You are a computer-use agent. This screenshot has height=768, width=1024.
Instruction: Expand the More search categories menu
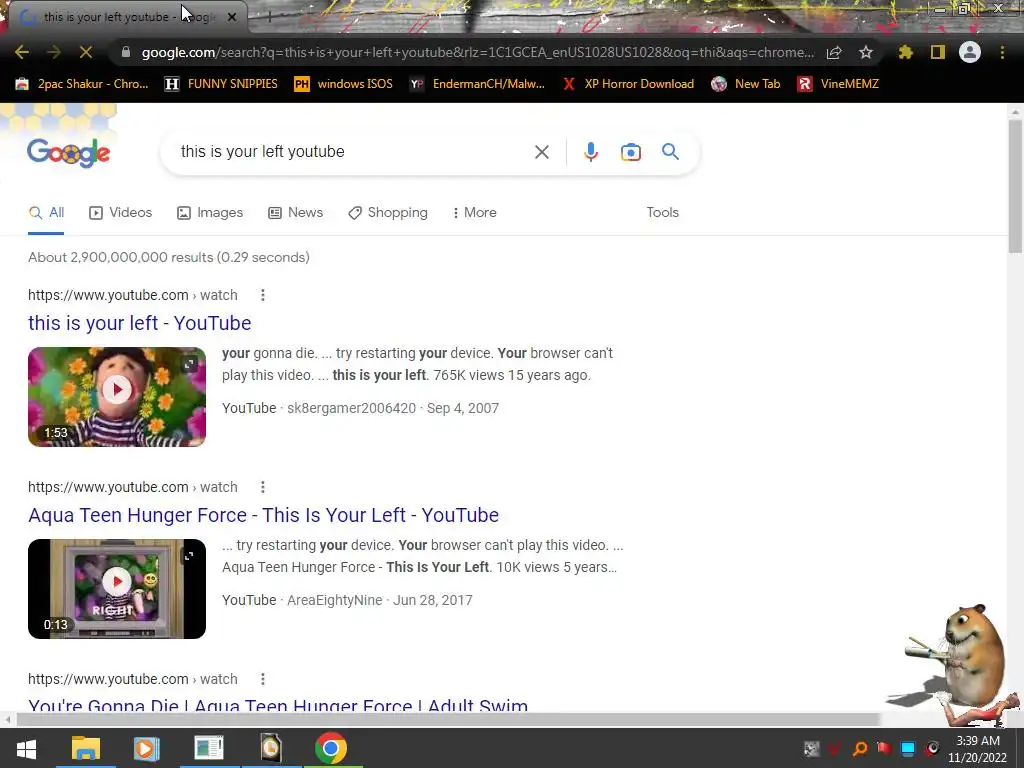[474, 212]
